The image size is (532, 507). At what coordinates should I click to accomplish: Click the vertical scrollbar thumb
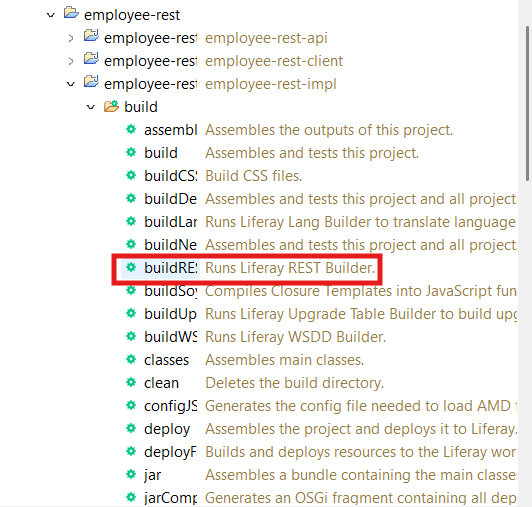click(528, 104)
